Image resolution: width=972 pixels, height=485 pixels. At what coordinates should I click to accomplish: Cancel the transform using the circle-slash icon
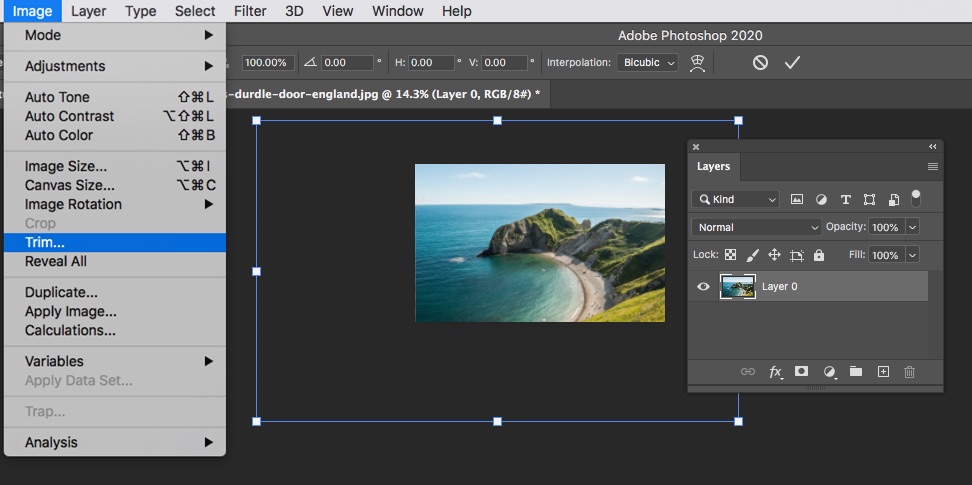(760, 62)
